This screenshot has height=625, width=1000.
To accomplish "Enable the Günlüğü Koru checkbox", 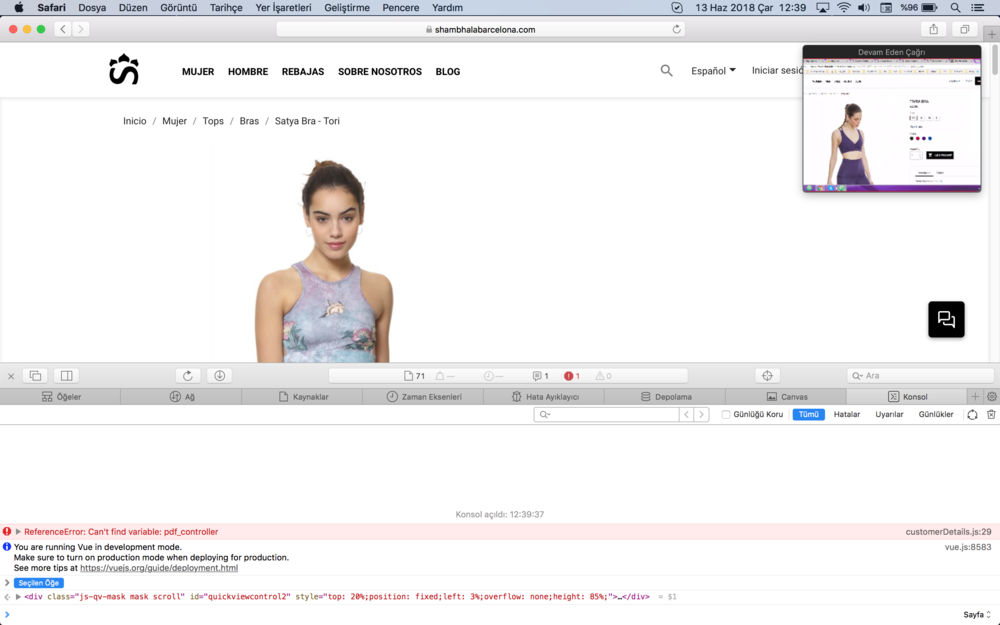I will pos(726,414).
